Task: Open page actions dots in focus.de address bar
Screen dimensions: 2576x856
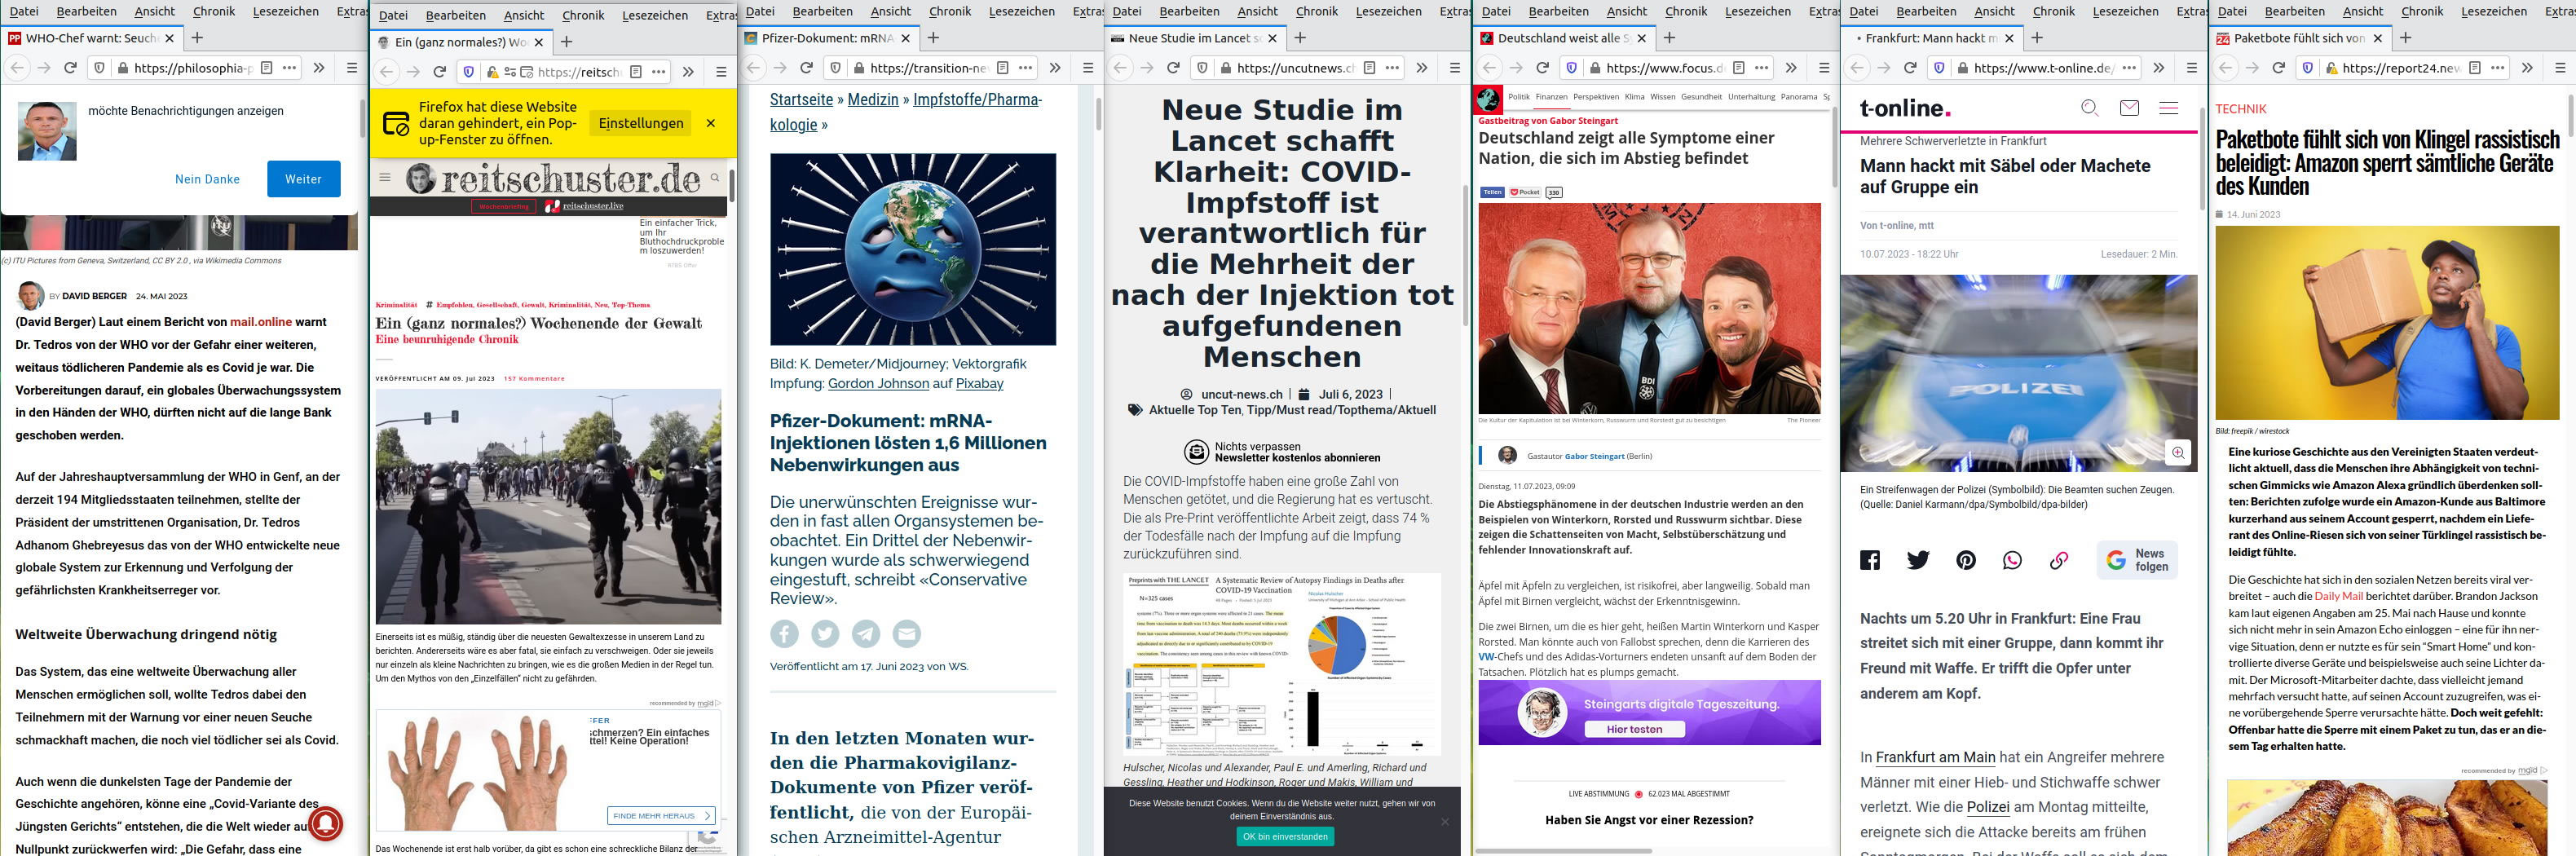Action: click(x=1762, y=68)
